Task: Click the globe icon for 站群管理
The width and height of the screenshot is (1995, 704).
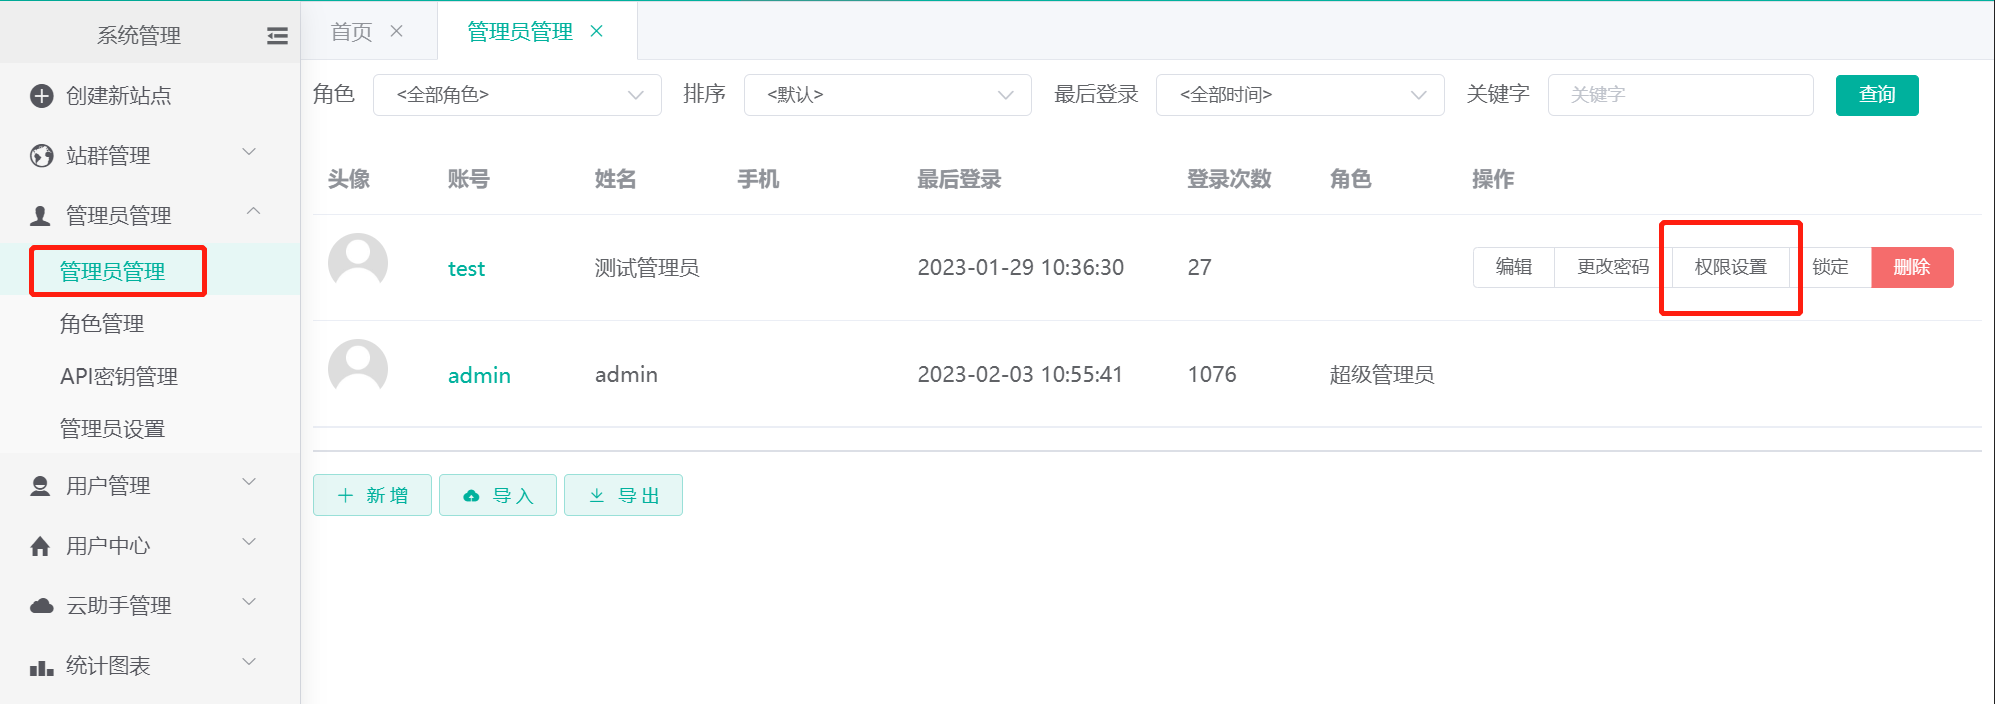Action: (41, 156)
